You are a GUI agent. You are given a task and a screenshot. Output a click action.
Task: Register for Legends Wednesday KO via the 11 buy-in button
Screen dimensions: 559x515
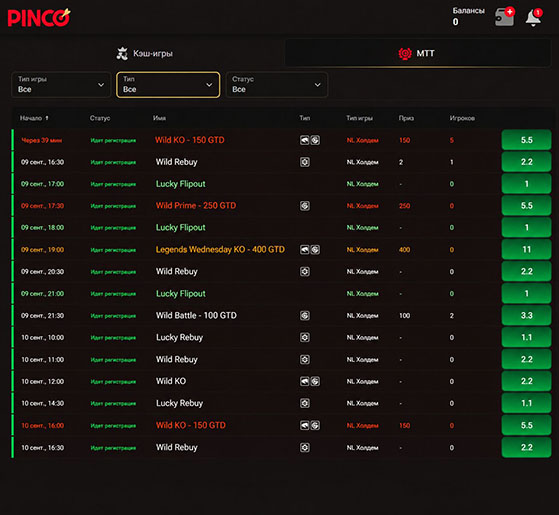tap(527, 249)
